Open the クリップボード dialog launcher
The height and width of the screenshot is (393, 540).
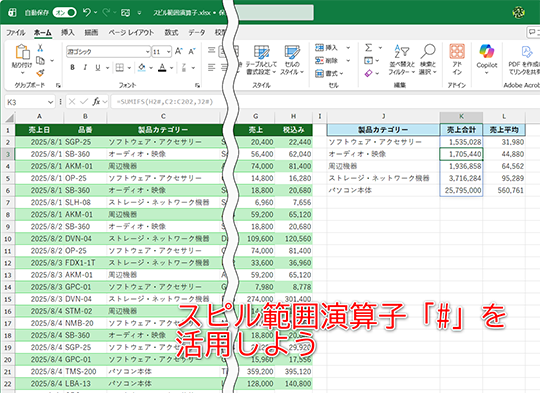pos(58,85)
